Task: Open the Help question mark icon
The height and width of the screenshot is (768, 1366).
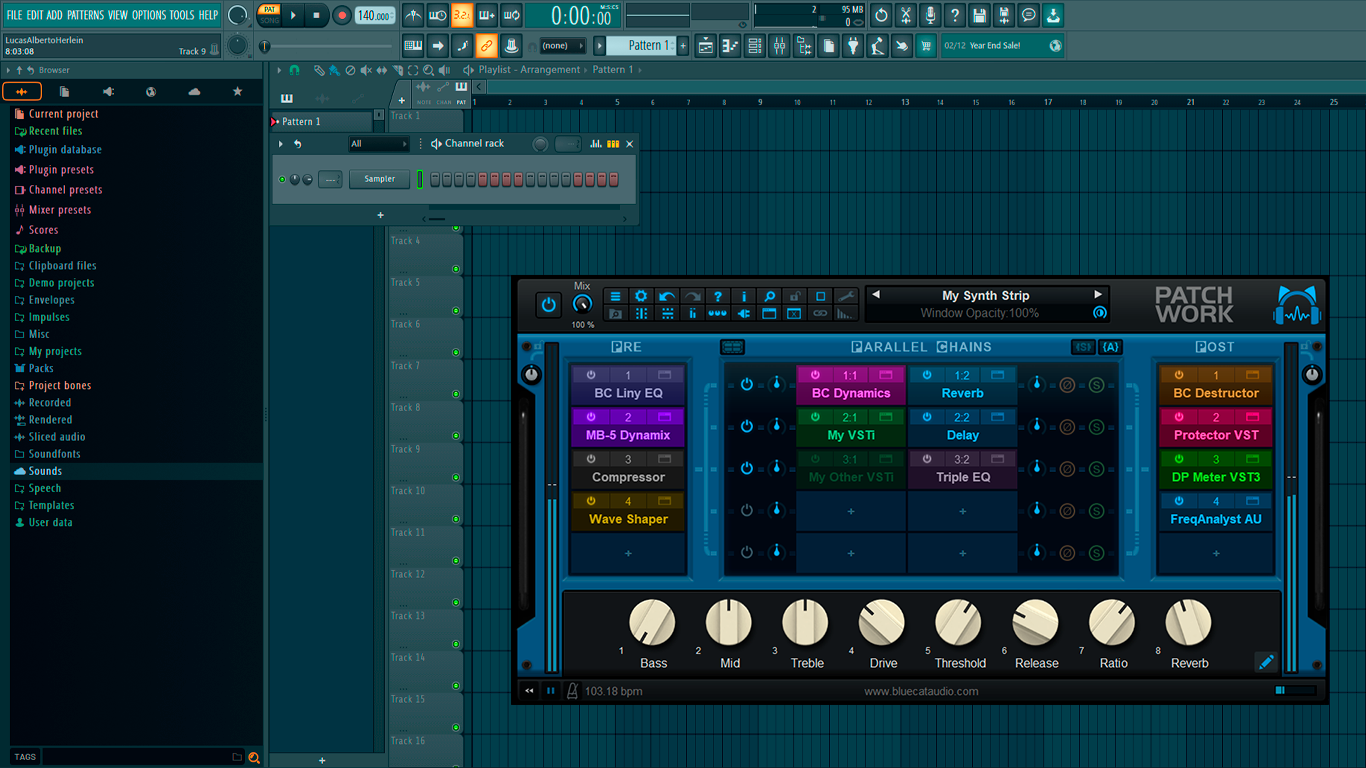Action: [955, 16]
